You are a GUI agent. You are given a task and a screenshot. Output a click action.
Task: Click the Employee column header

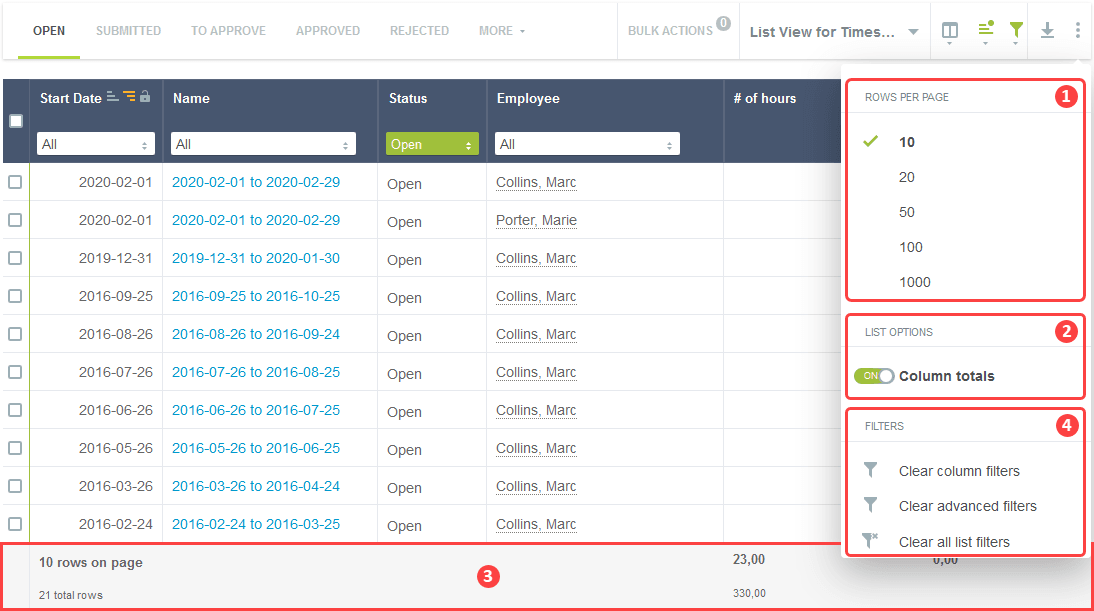tap(528, 98)
